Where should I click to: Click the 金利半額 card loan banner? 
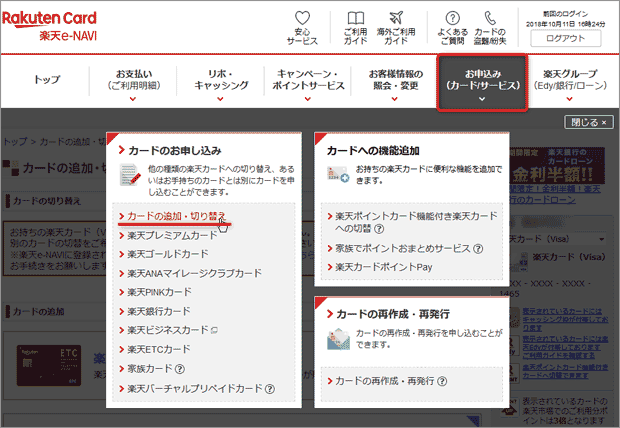[x=557, y=165]
